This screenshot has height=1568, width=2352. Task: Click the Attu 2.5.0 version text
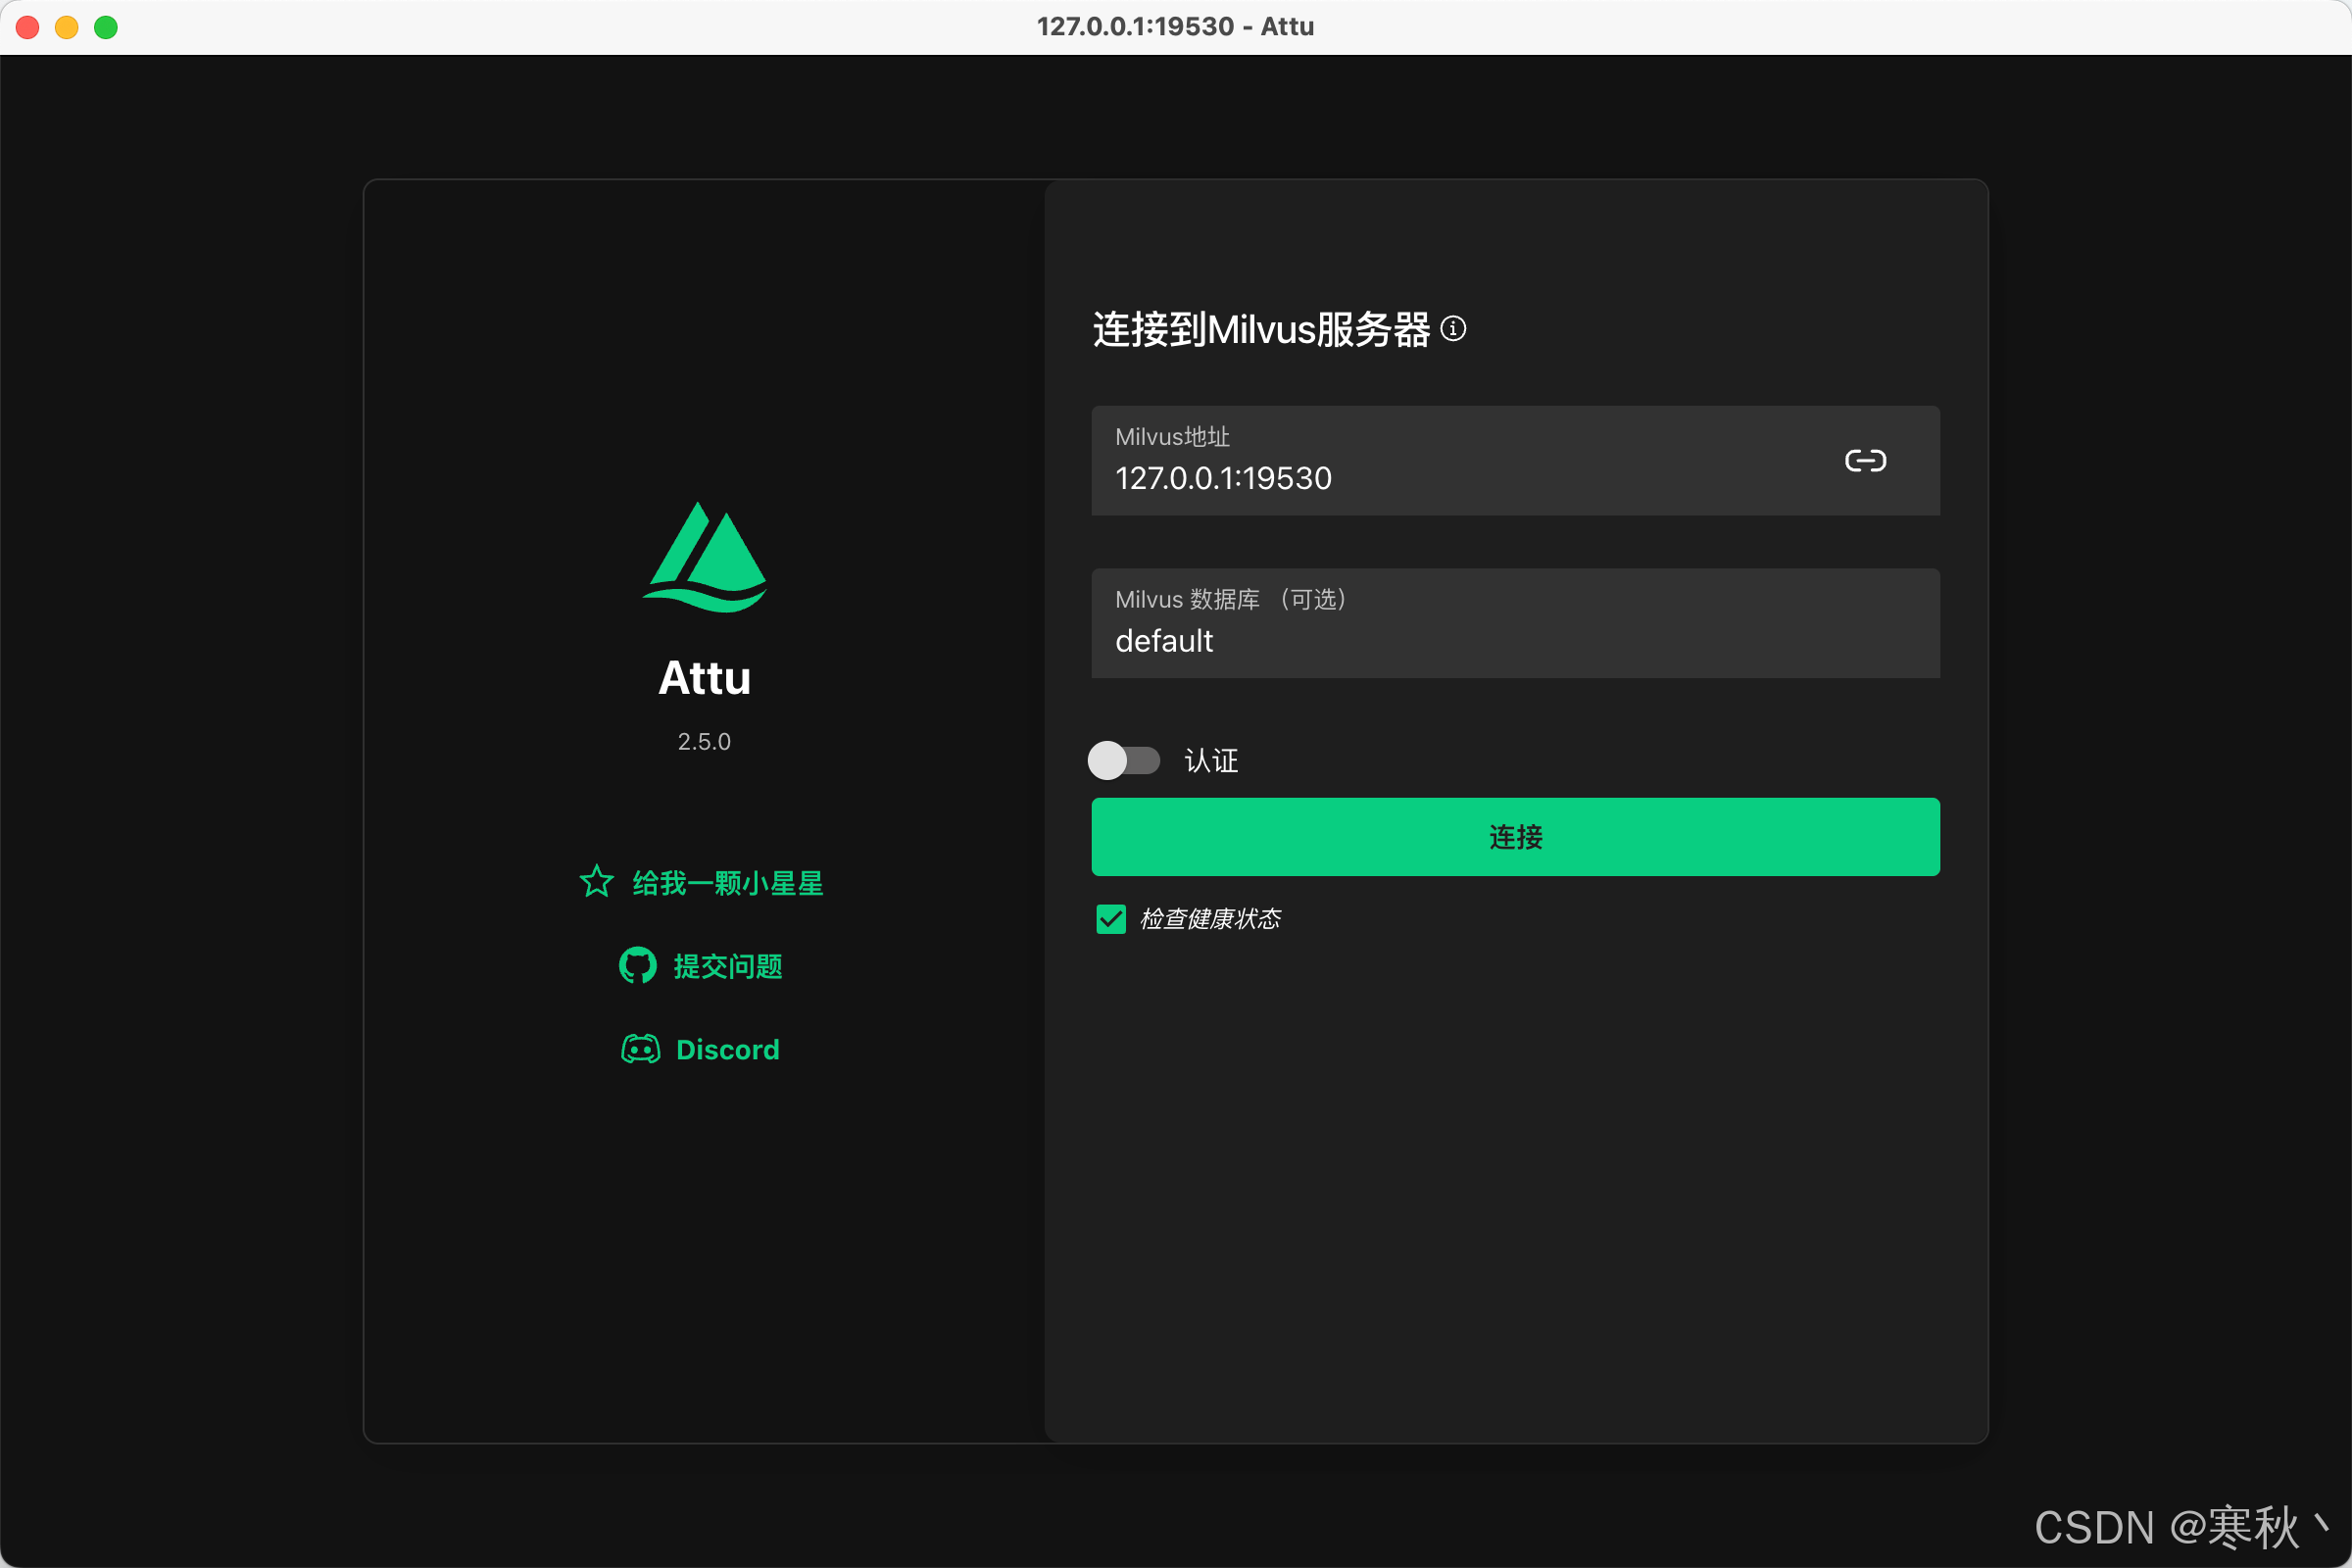click(704, 742)
